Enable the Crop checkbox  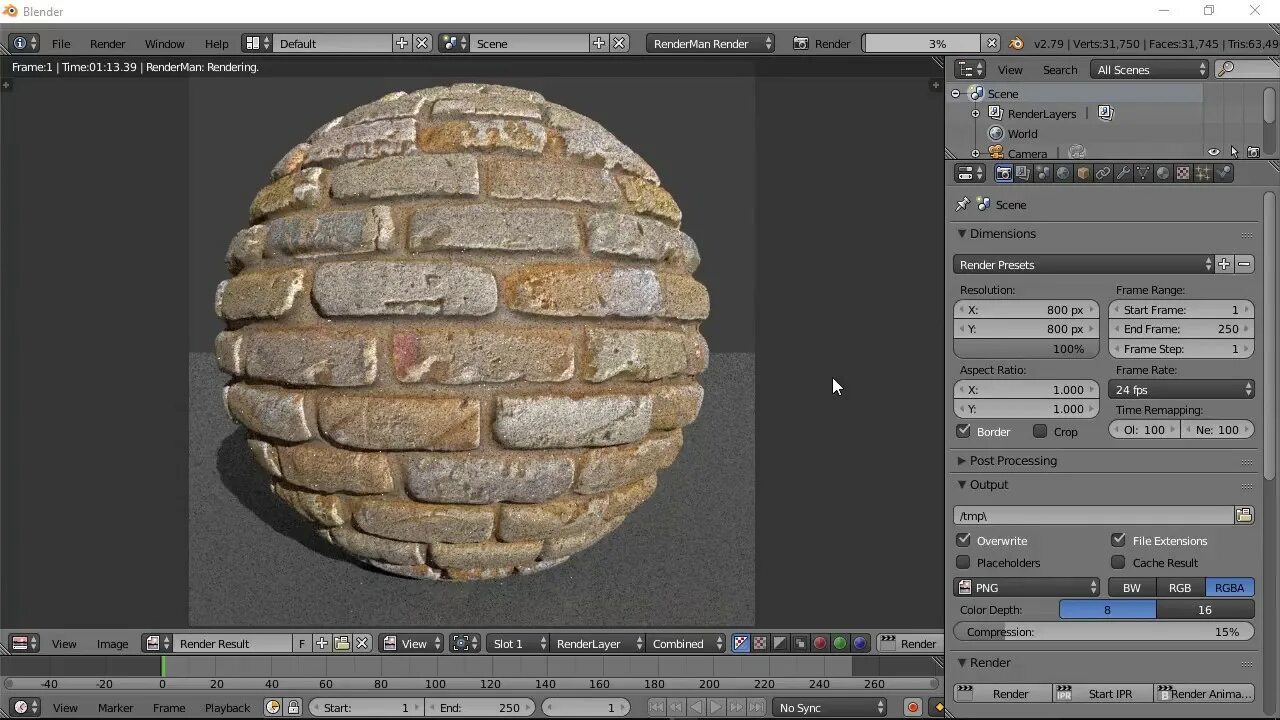pos(1040,431)
